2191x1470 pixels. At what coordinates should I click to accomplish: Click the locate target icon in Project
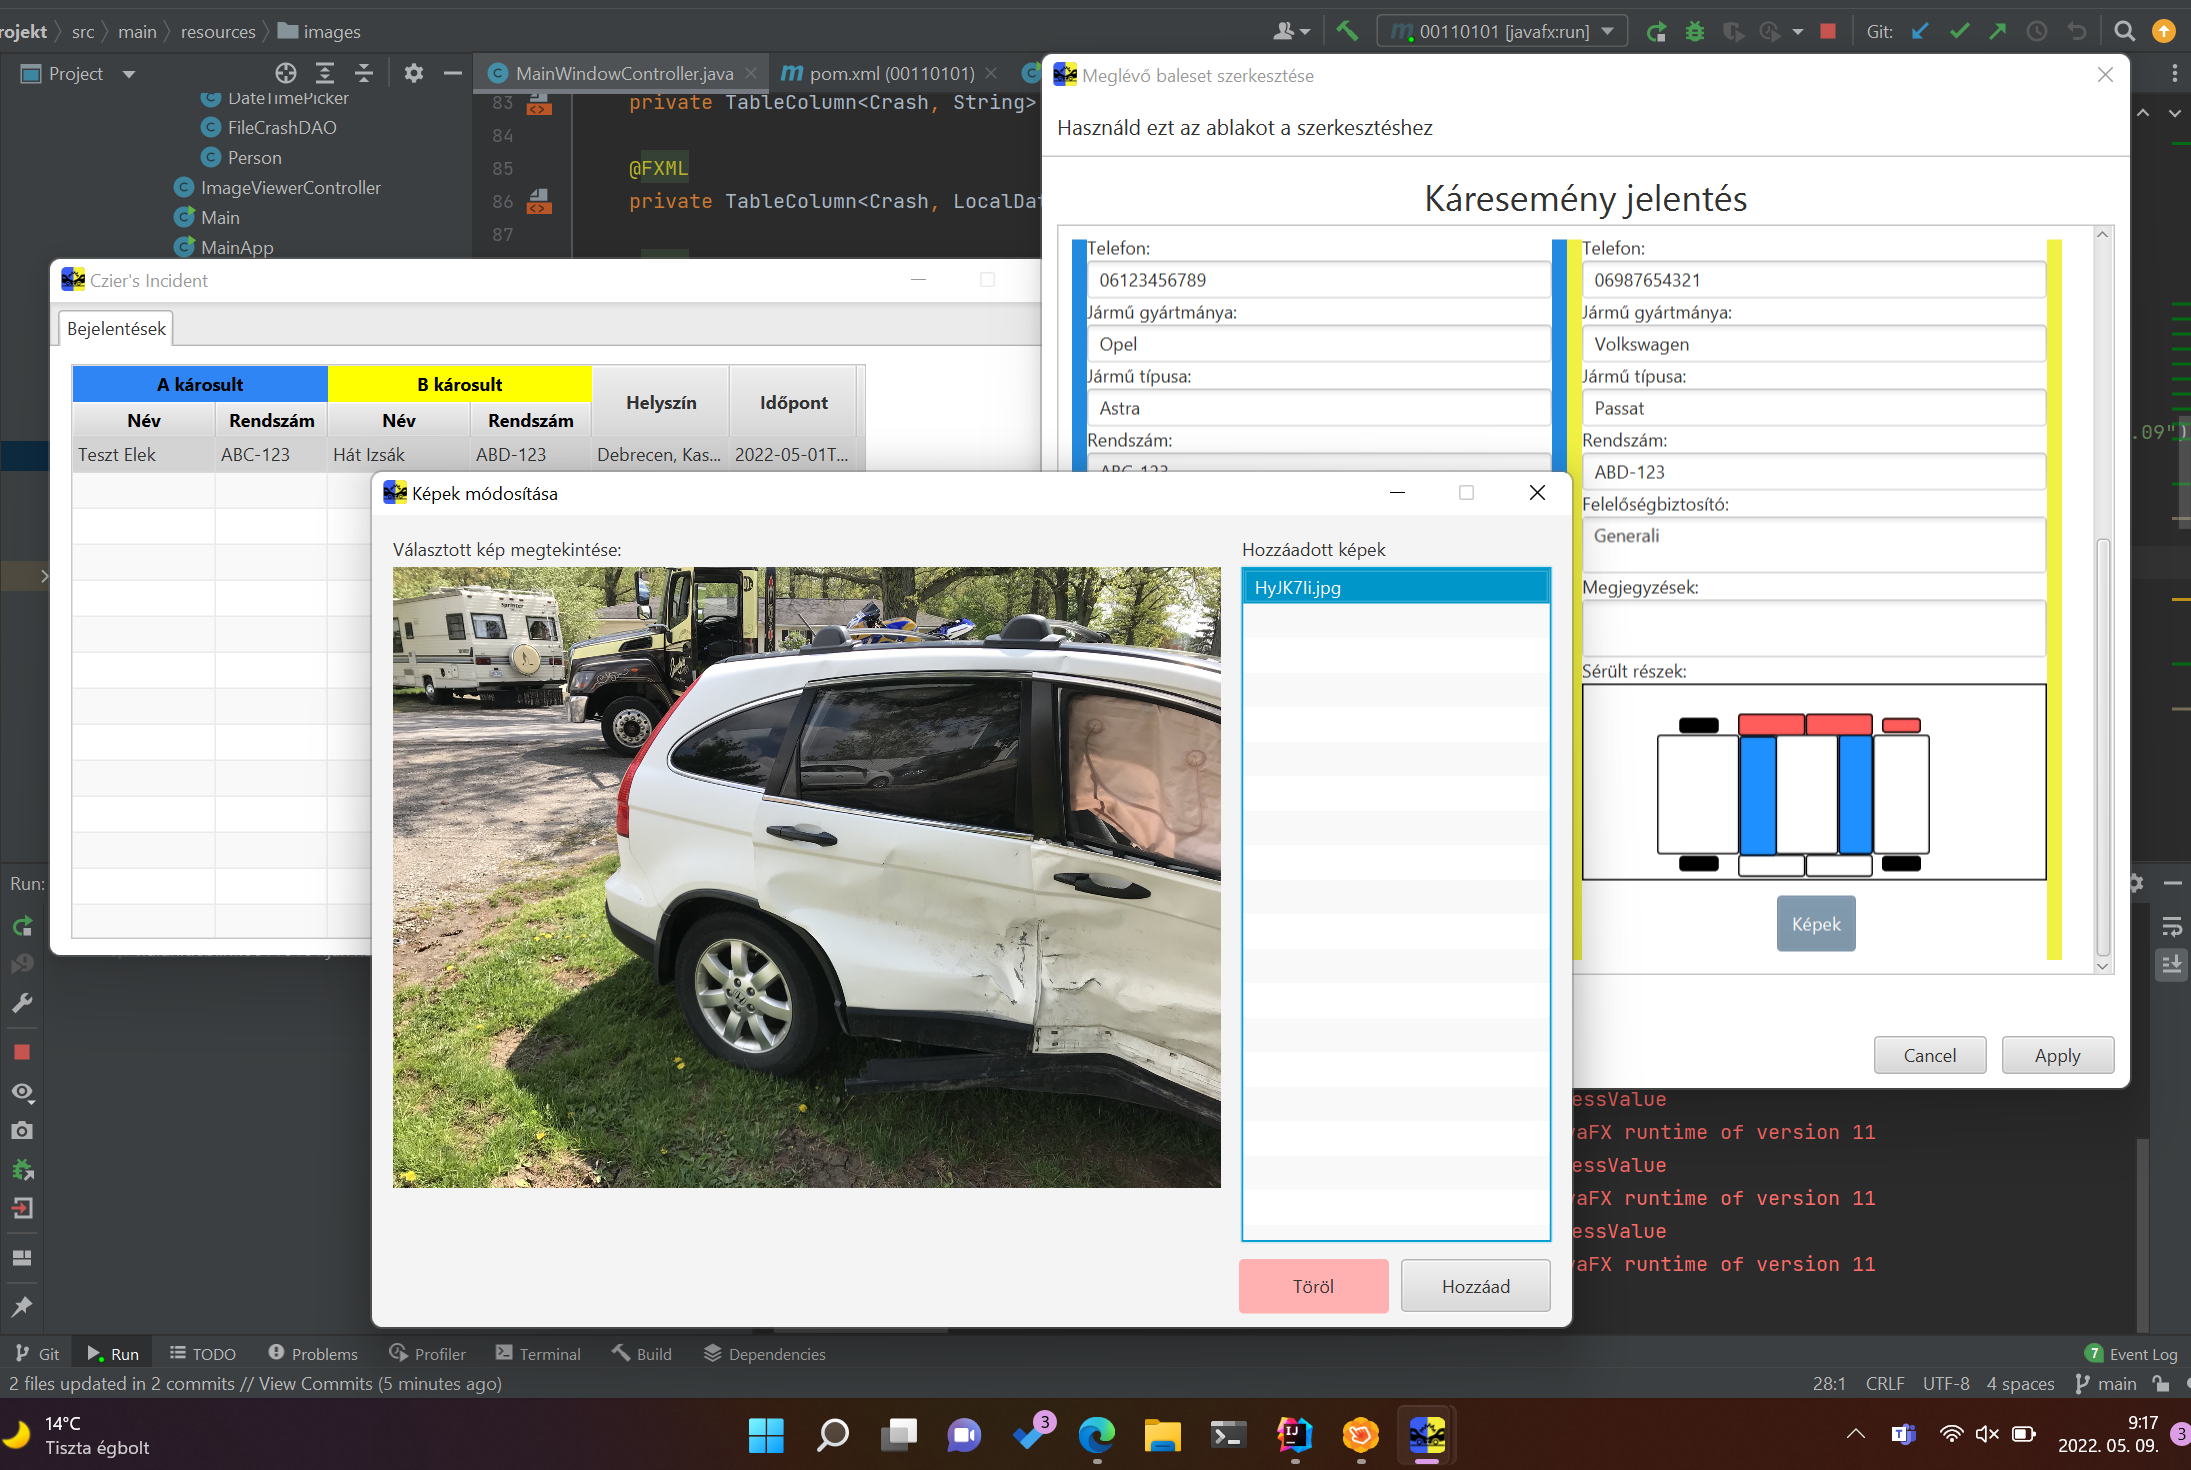pos(286,73)
